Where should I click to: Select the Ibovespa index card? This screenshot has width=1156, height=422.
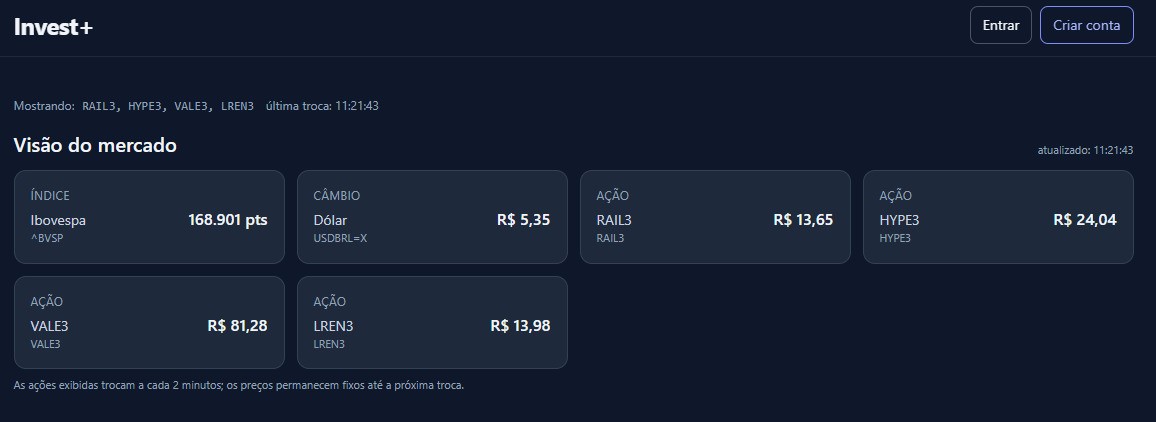149,217
